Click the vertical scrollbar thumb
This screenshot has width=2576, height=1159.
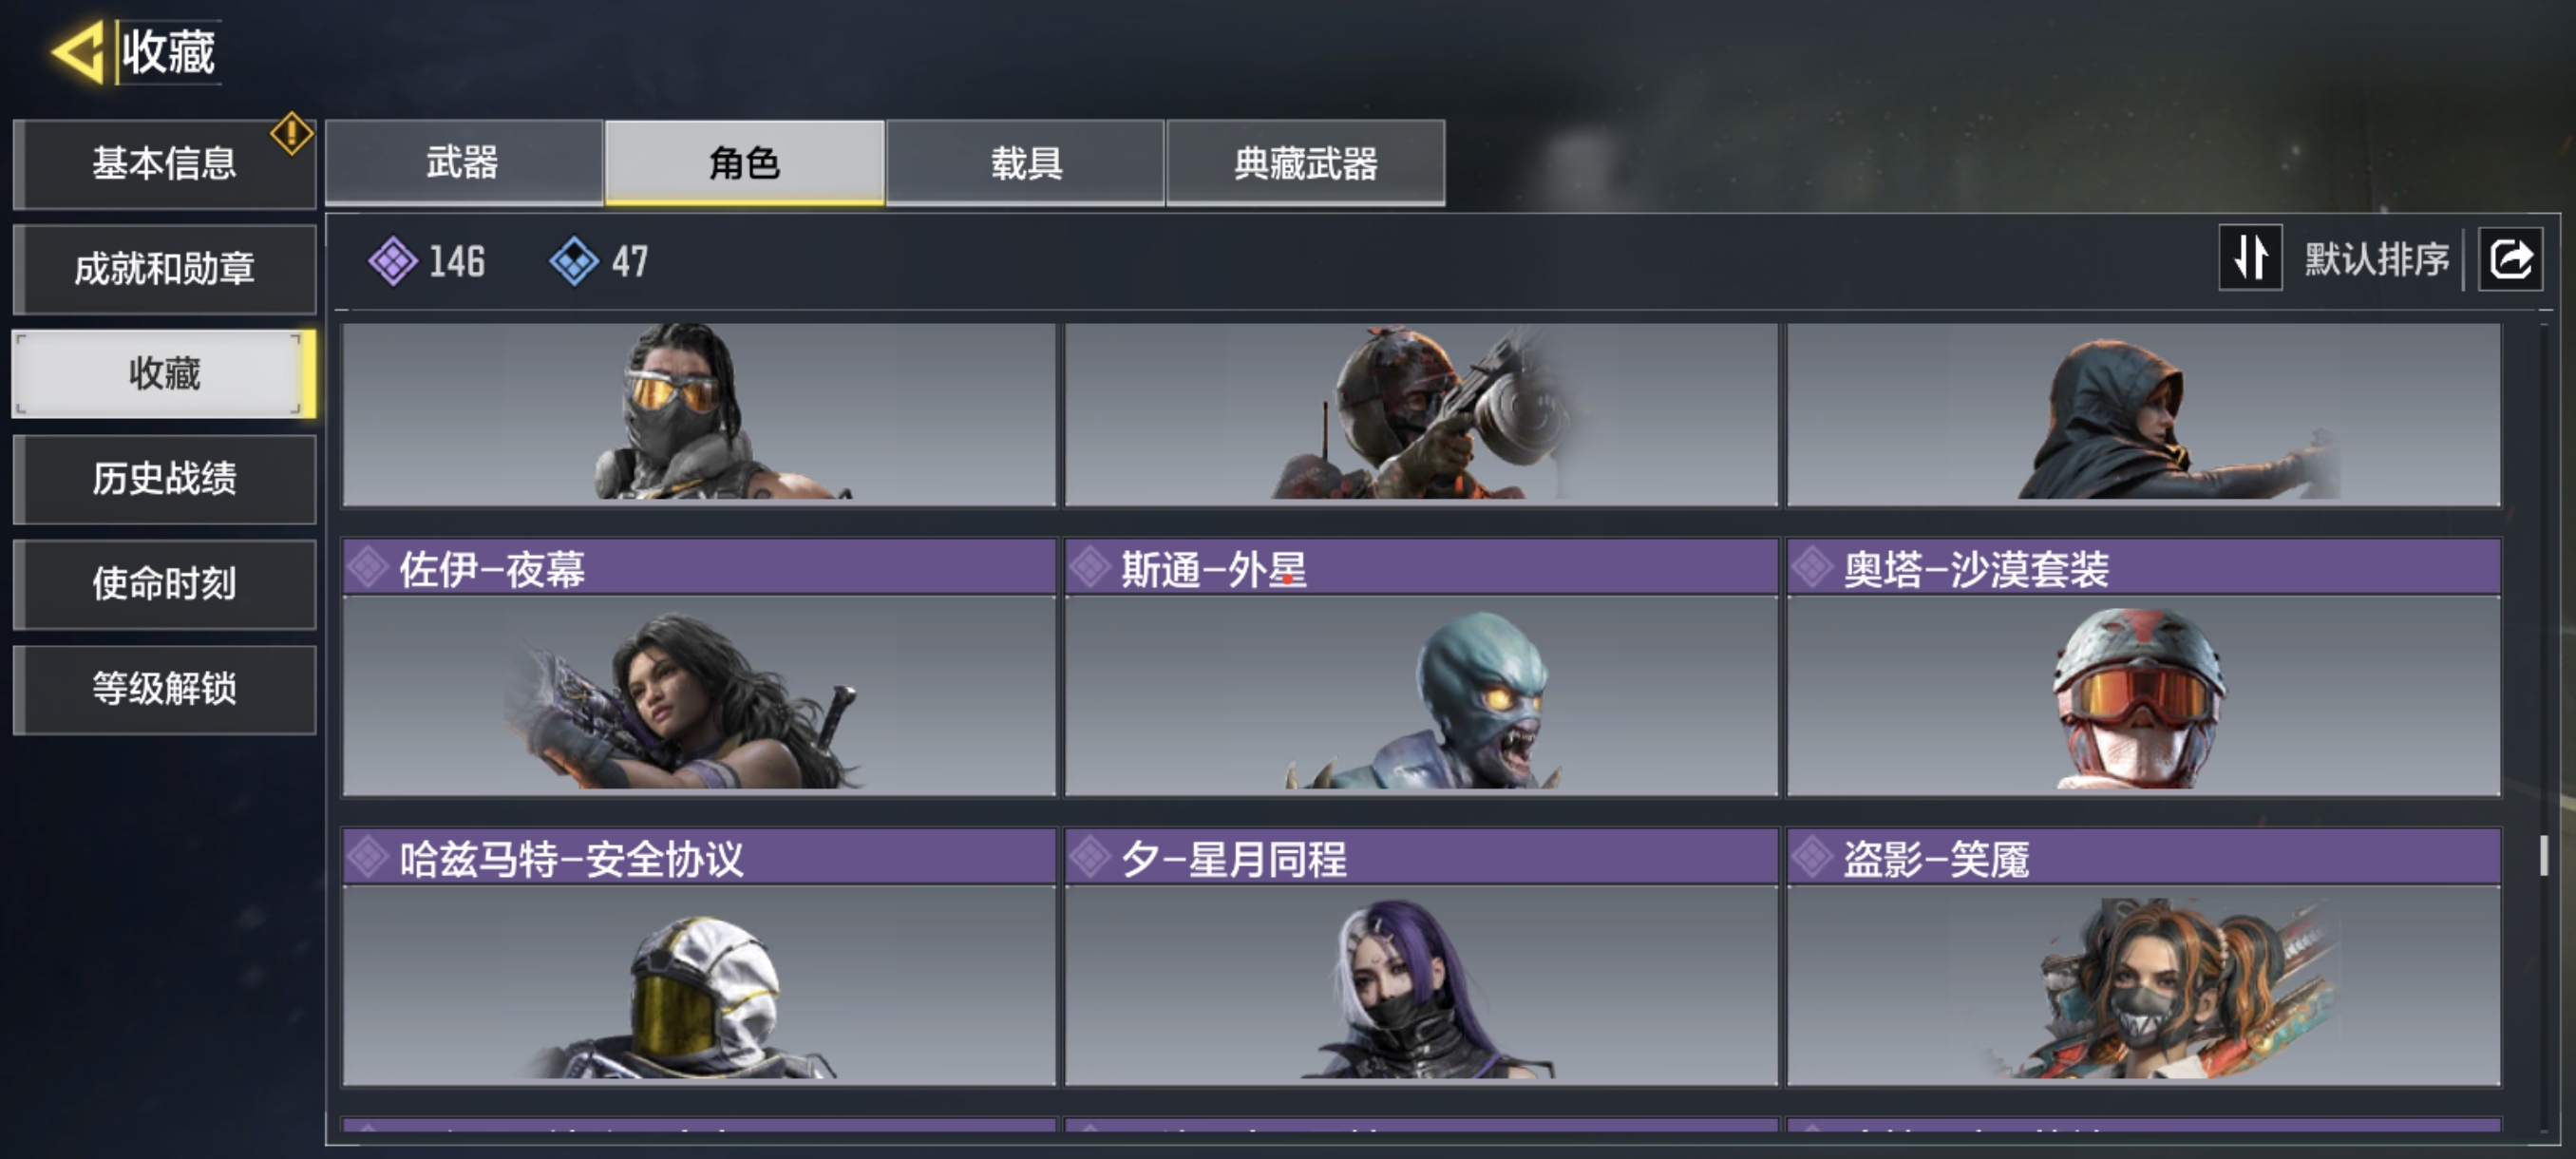(2543, 855)
